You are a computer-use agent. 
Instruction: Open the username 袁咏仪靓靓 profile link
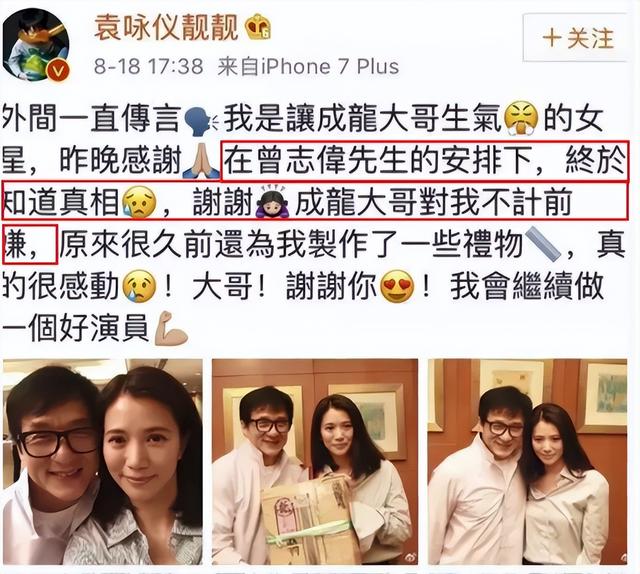click(166, 27)
